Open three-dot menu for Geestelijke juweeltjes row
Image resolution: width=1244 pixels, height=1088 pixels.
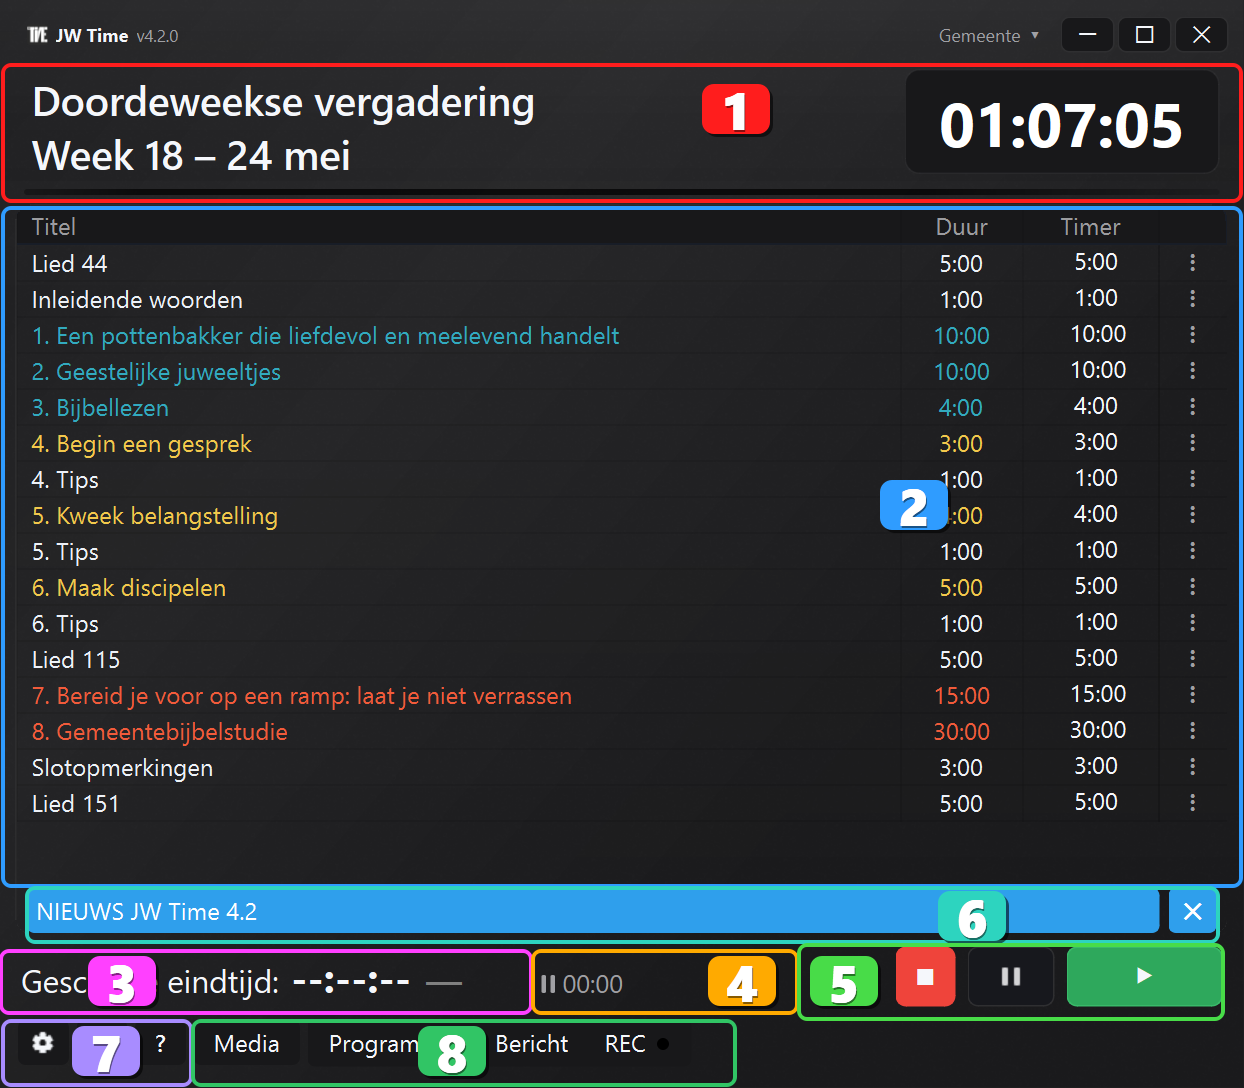click(1192, 371)
